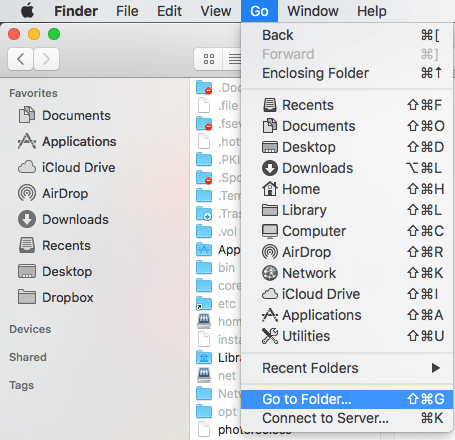Select the App folder row in file list

(x=217, y=249)
